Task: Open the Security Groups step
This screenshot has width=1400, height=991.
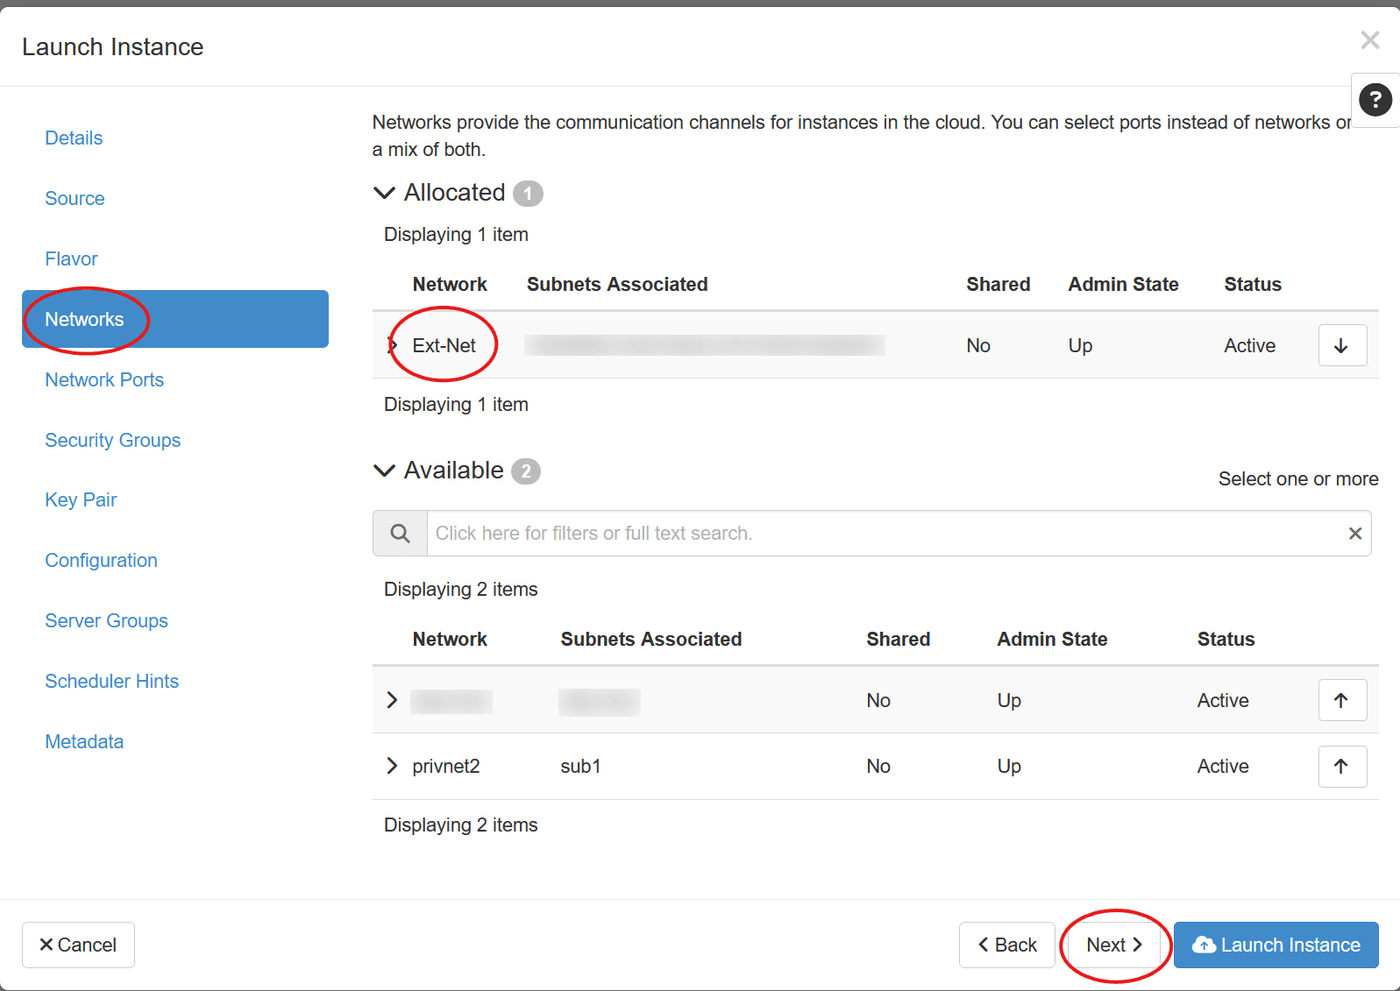Action: click(x=113, y=440)
